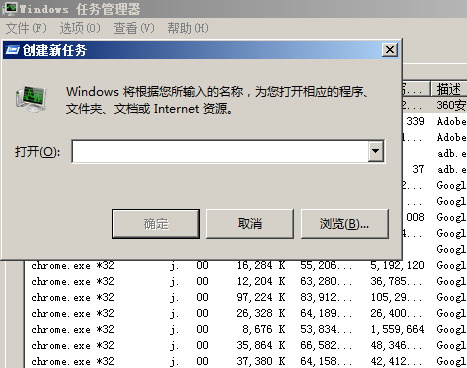Click the 83,912... value cell
This screenshot has width=467, height=368.
326,297
